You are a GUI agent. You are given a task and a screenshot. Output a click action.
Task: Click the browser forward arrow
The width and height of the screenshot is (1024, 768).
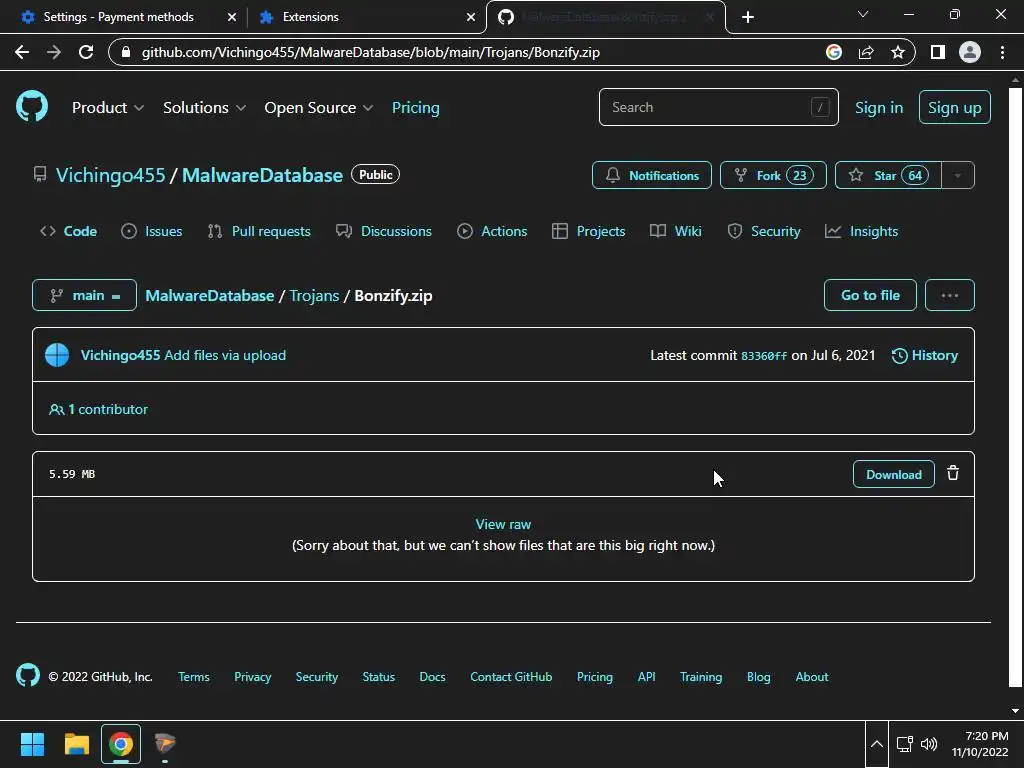[x=54, y=52]
